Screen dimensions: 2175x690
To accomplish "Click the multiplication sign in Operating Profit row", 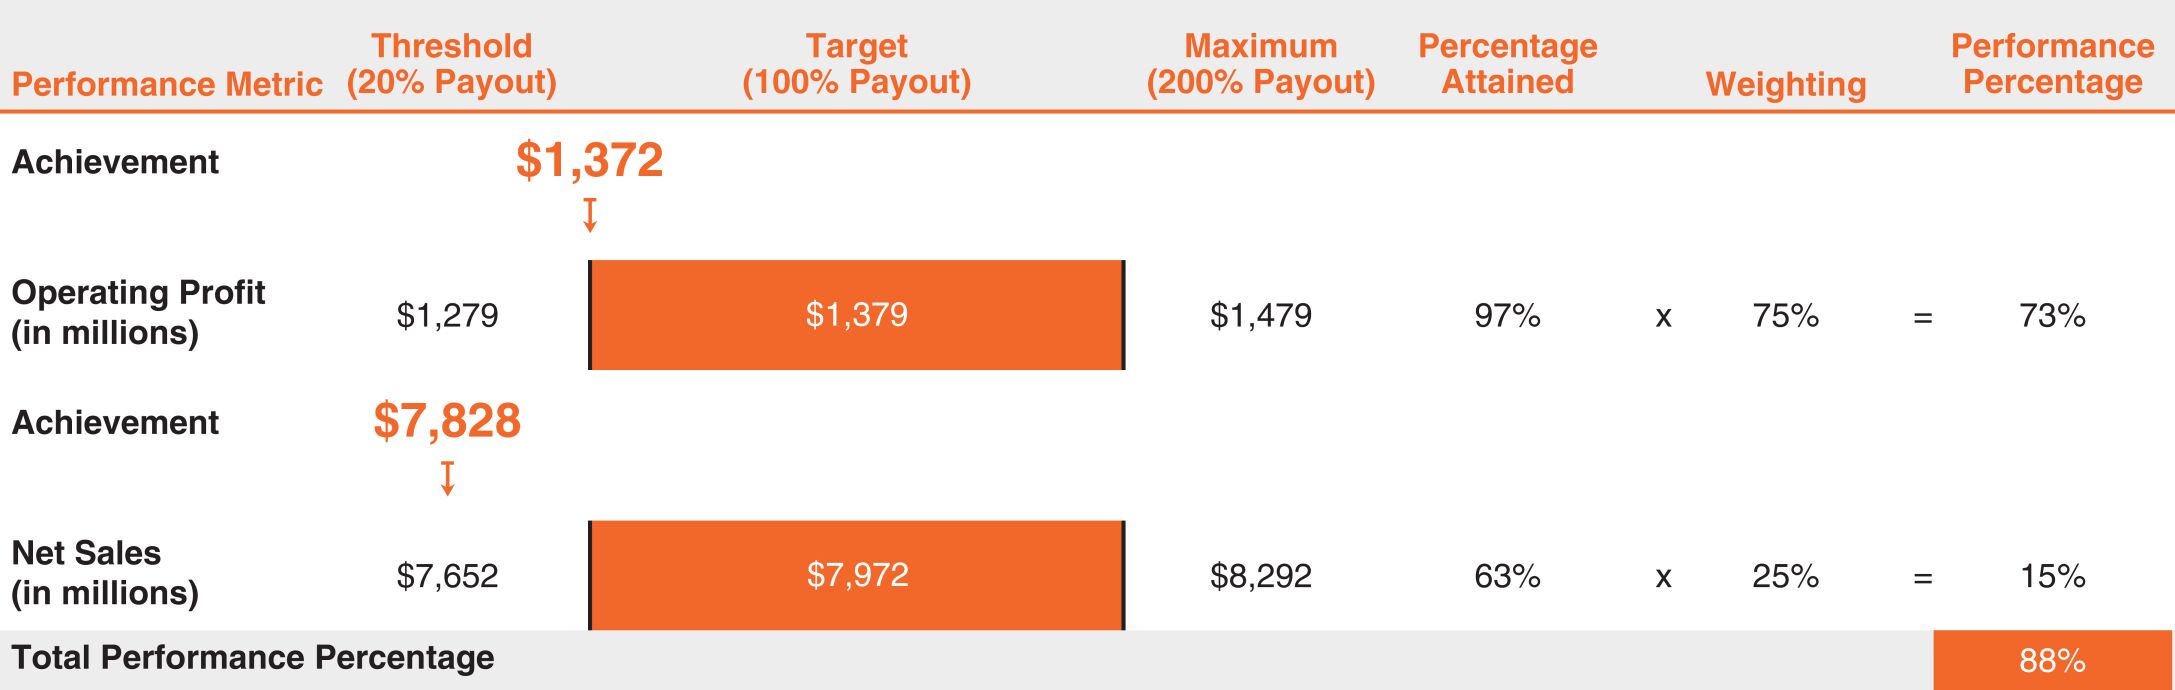I will point(1663,317).
